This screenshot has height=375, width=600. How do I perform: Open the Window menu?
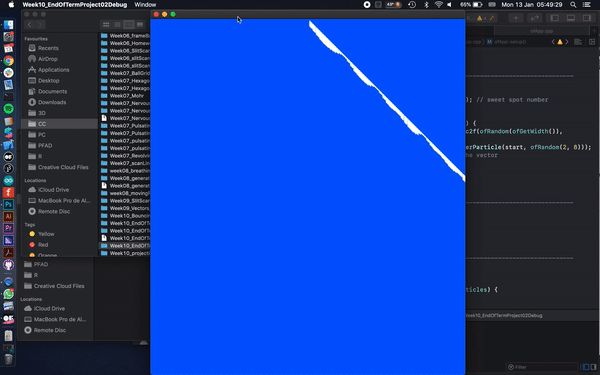(145, 5)
